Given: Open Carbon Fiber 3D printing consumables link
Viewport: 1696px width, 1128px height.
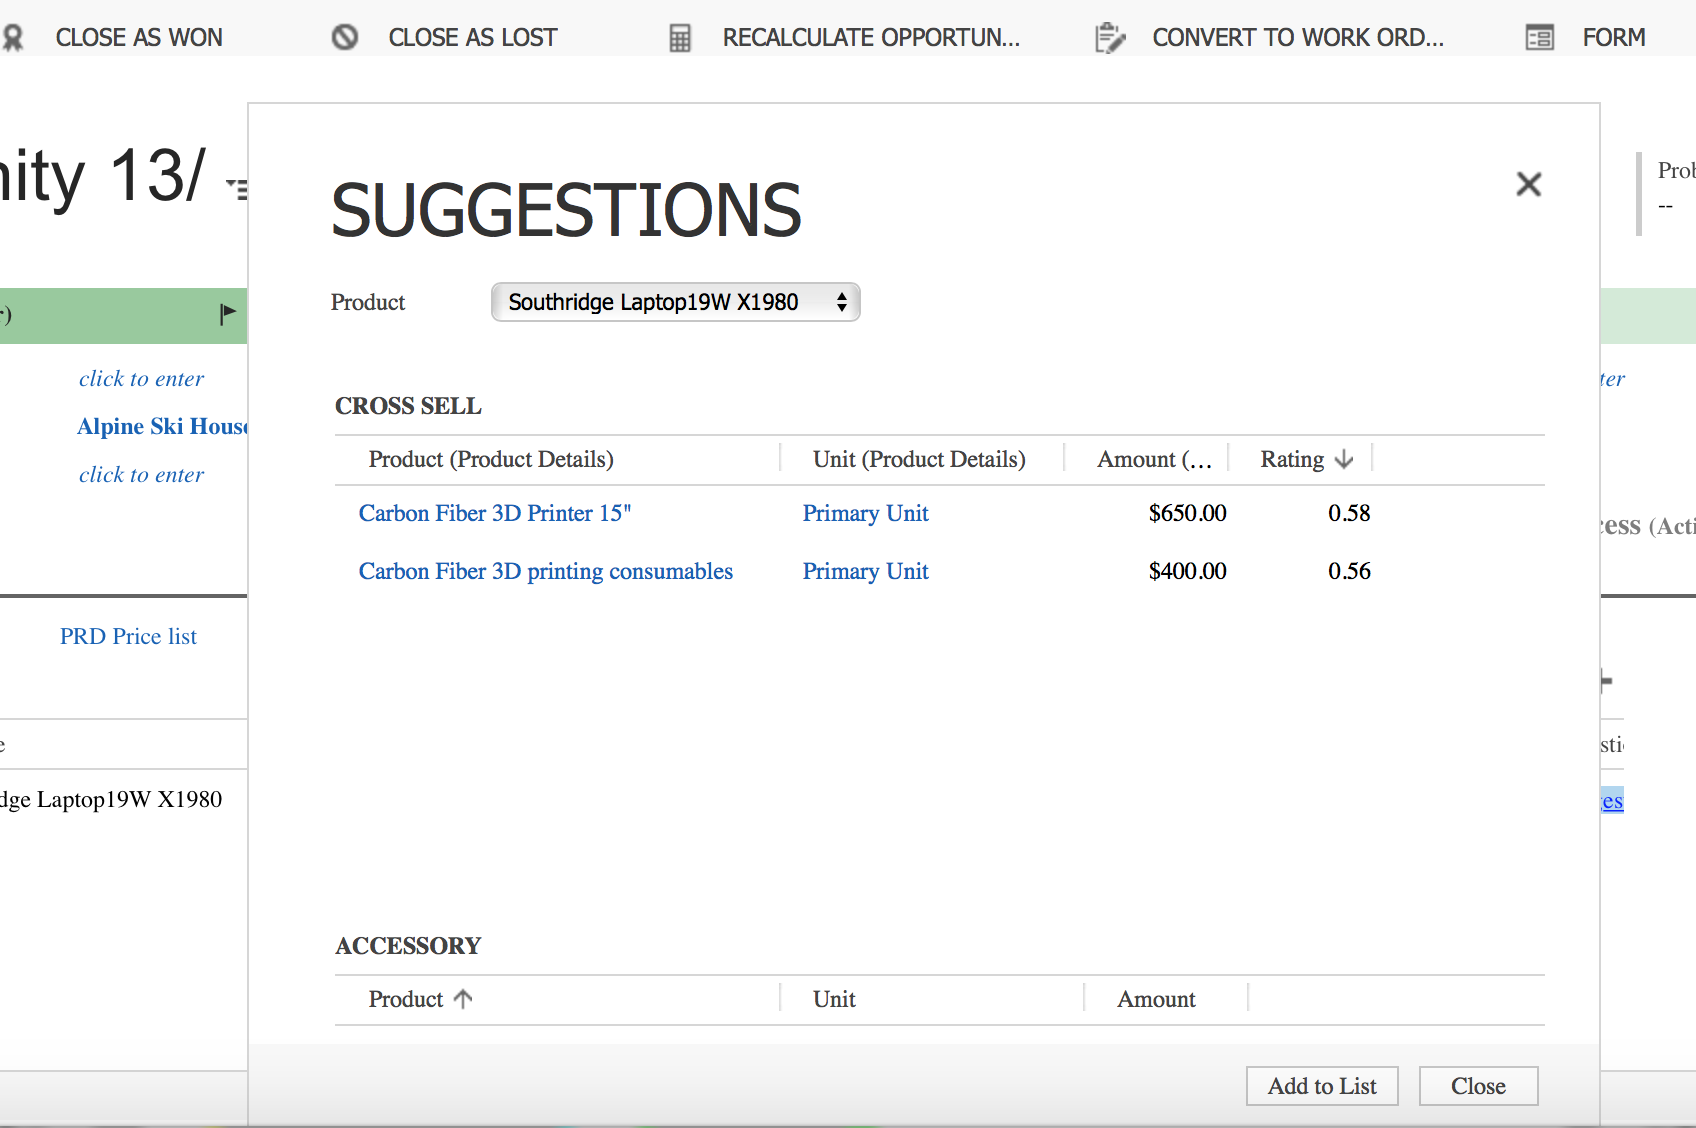Looking at the screenshot, I should pyautogui.click(x=545, y=571).
